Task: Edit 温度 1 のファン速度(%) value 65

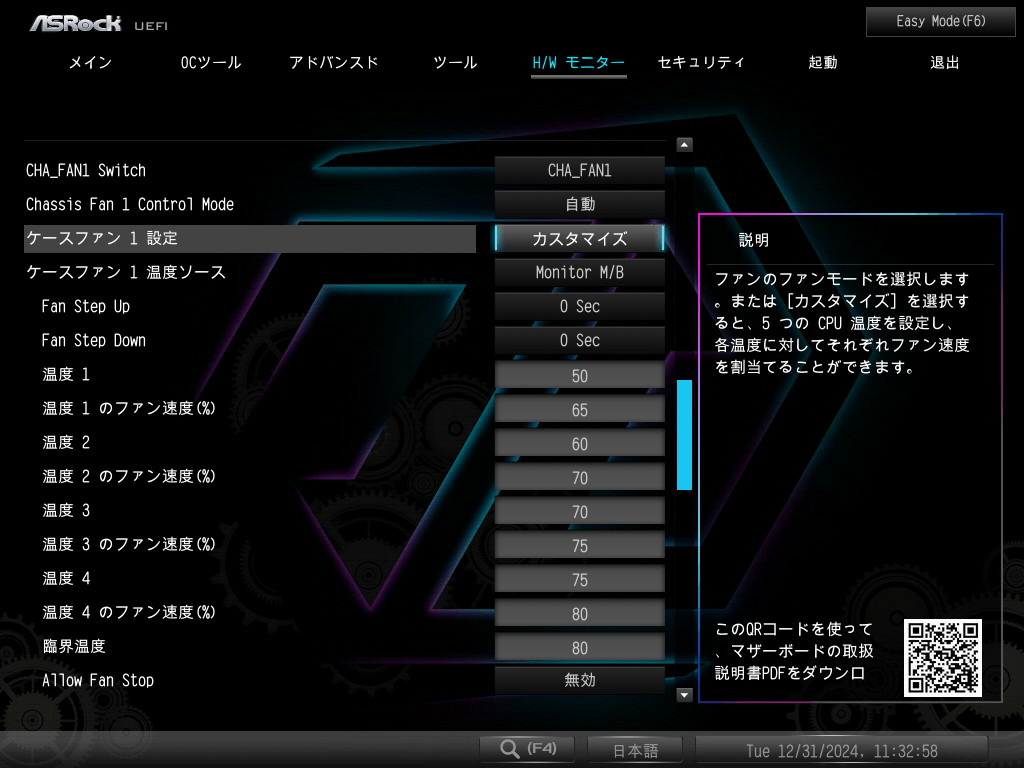Action: (579, 409)
